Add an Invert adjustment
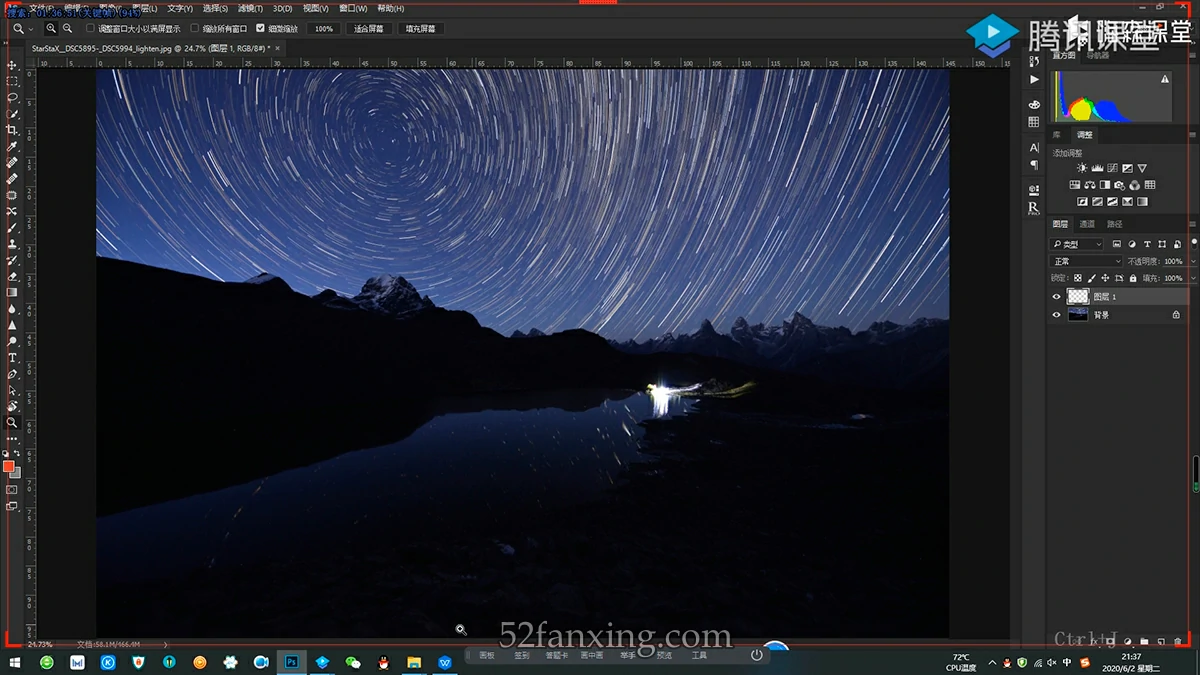Screen dimensions: 1200x675 click(x=1081, y=202)
